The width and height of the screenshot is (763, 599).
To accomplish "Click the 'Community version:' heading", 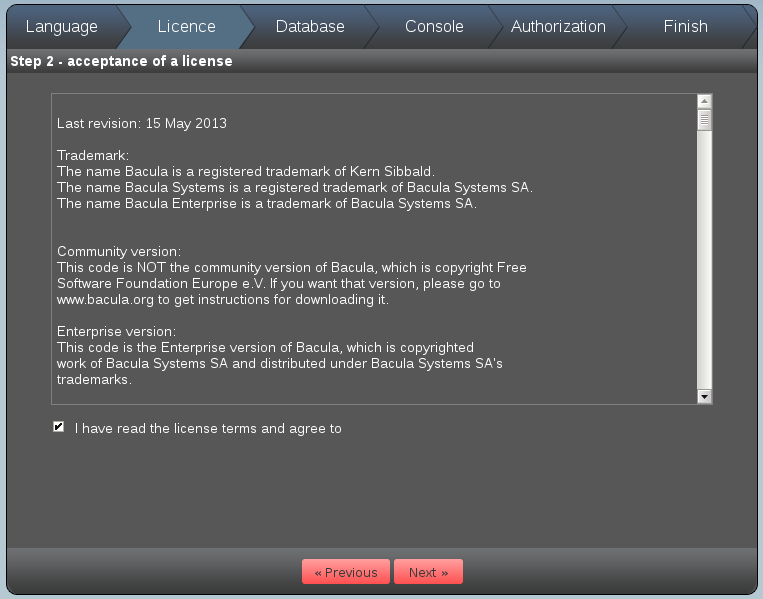I will [x=119, y=252].
